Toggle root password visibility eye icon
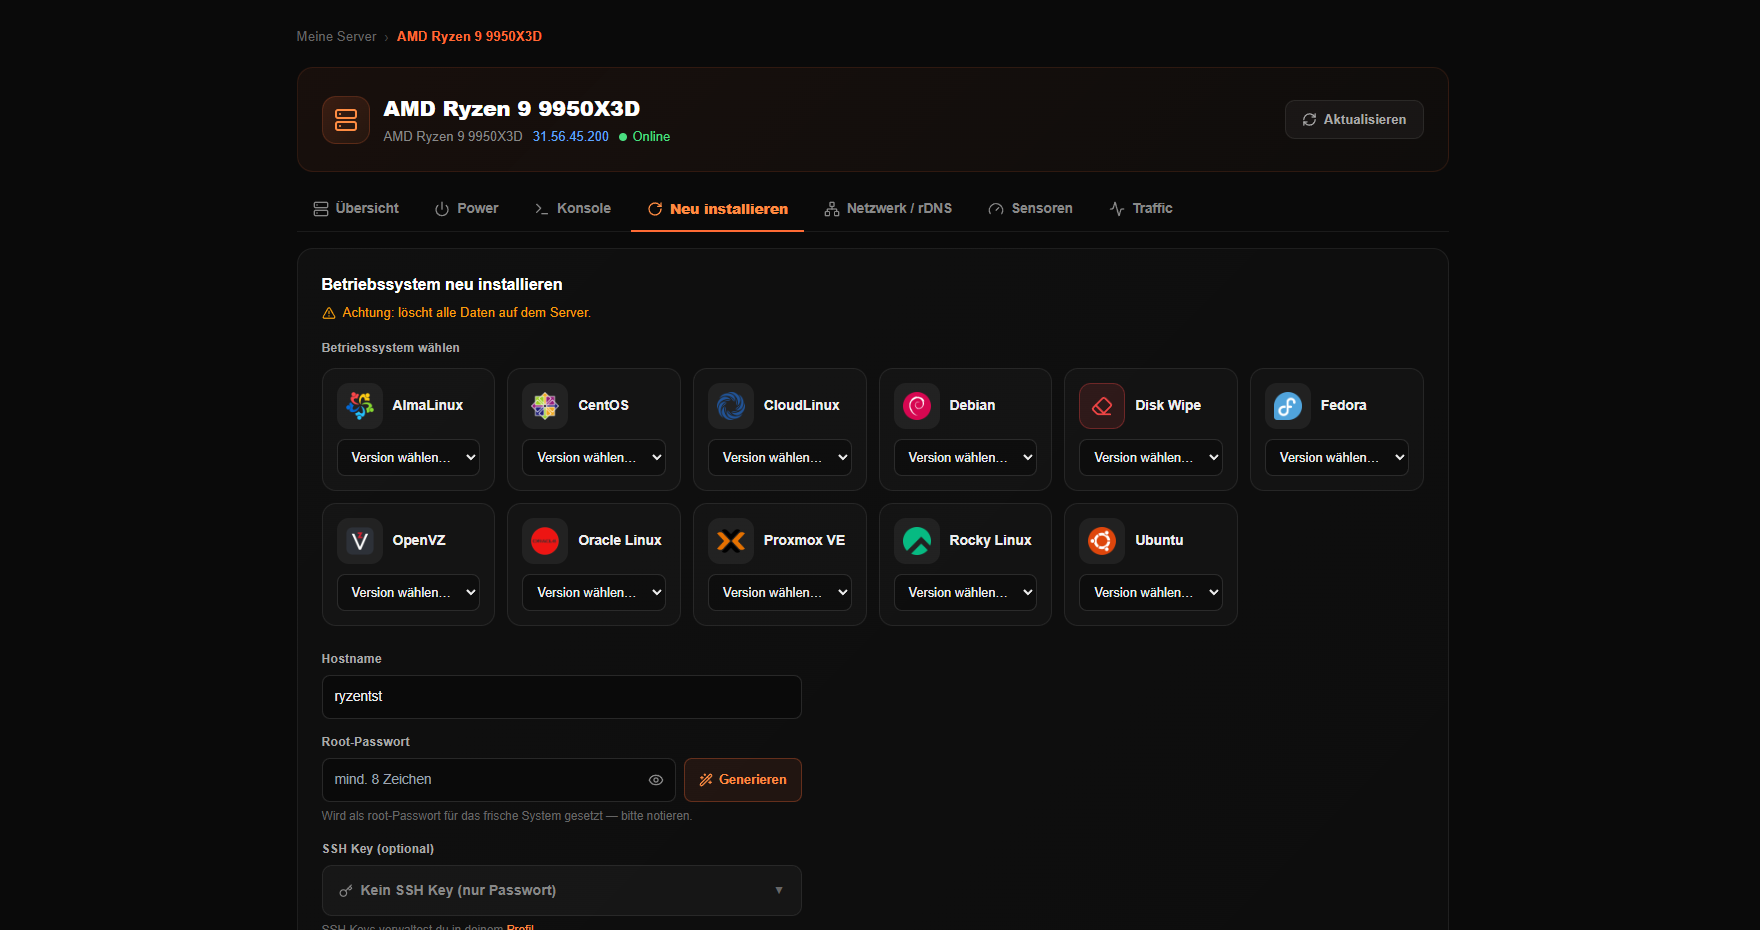1760x930 pixels. click(656, 780)
